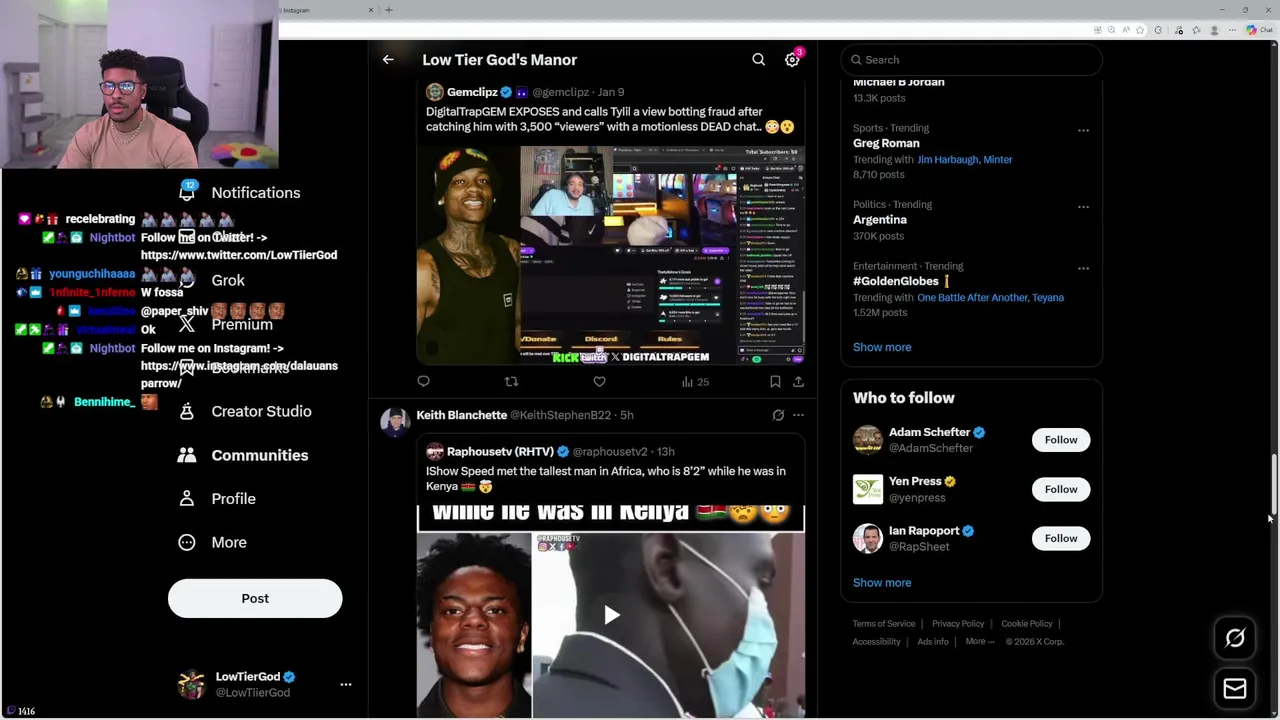This screenshot has width=1280, height=720.
Task: Open new browser tab with plus button
Action: pos(389,10)
